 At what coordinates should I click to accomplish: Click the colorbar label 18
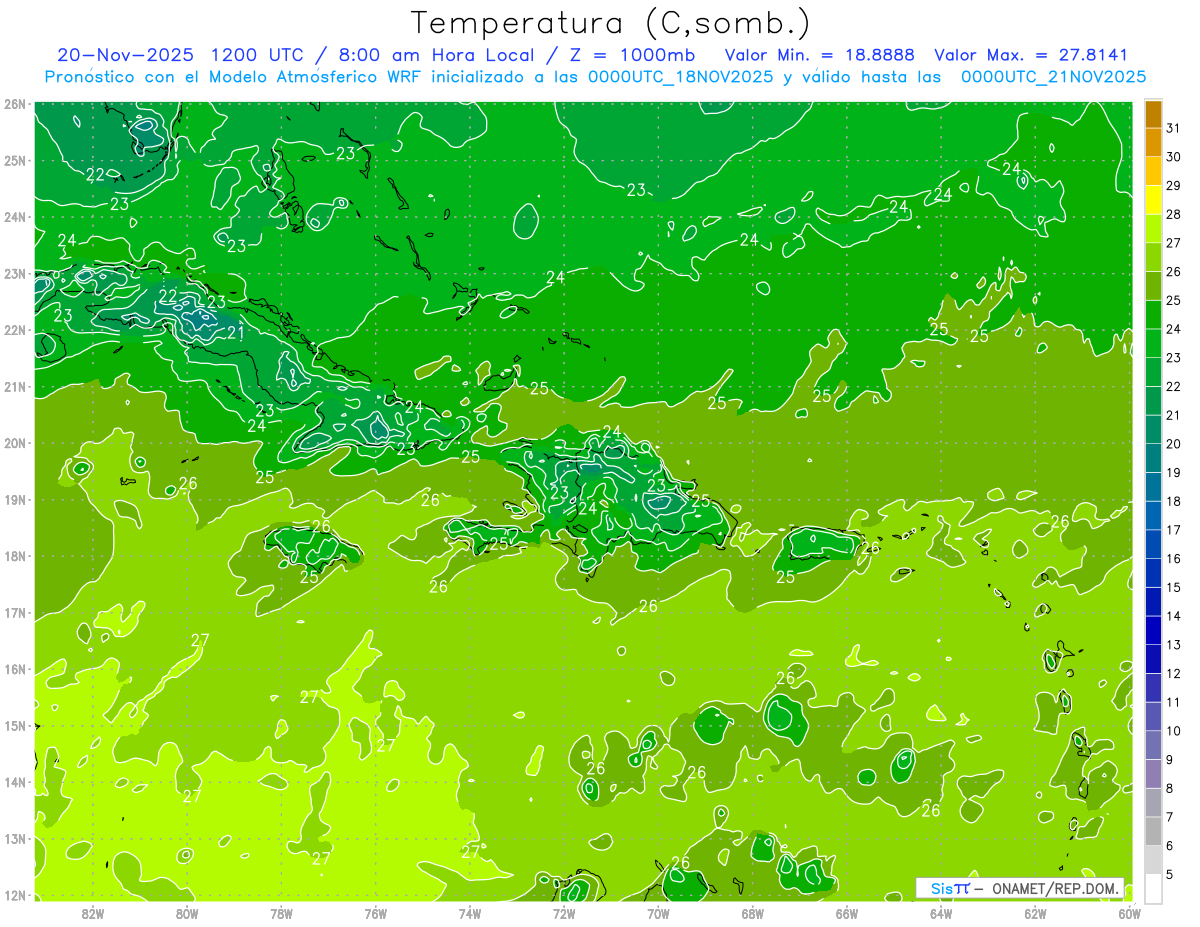click(x=1174, y=501)
